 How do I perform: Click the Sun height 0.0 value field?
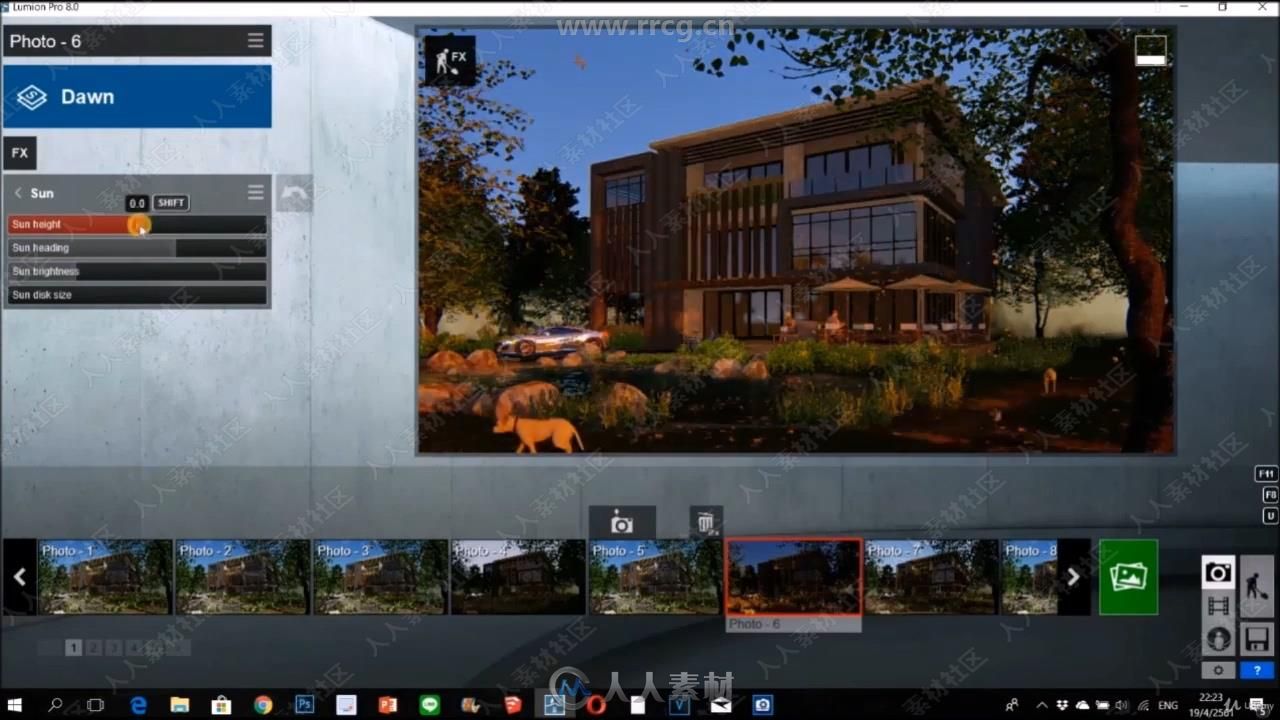[137, 203]
